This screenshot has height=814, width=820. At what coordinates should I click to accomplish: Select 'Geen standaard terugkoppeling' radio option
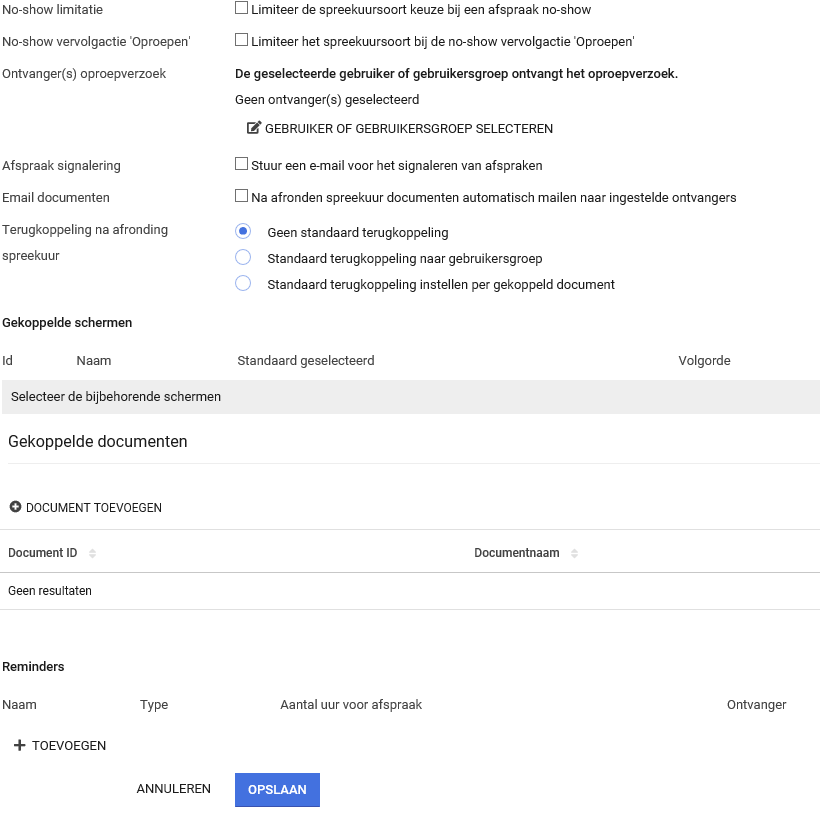click(x=243, y=232)
